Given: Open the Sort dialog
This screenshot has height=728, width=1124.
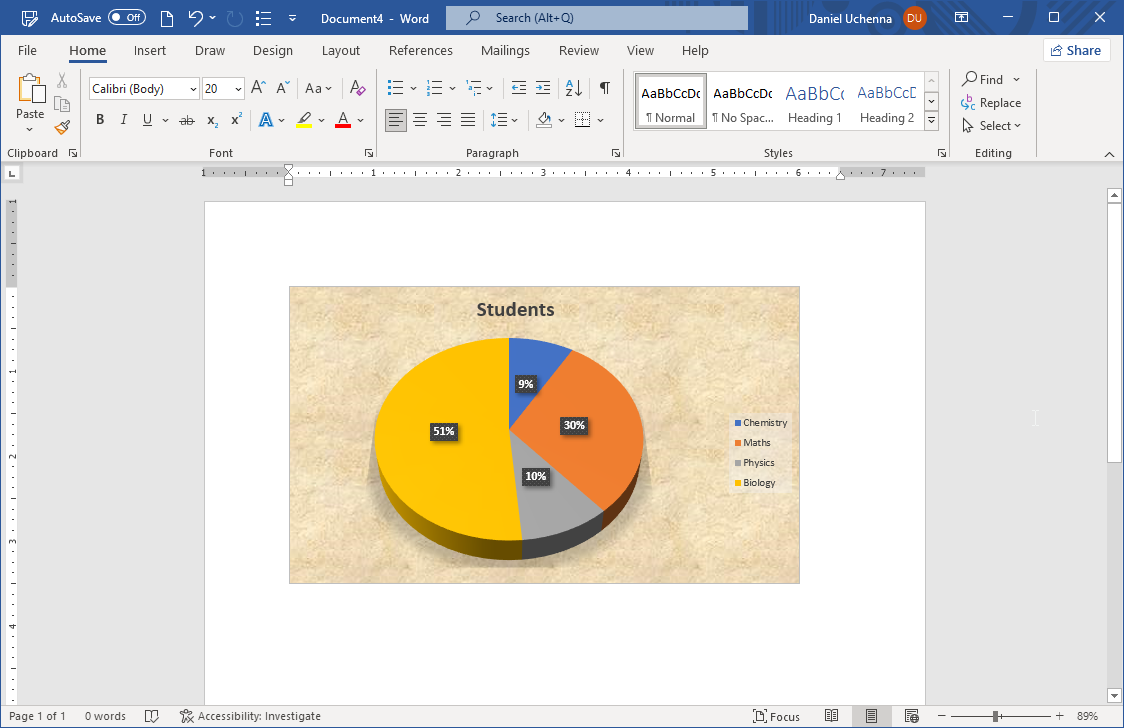Looking at the screenshot, I should [572, 88].
